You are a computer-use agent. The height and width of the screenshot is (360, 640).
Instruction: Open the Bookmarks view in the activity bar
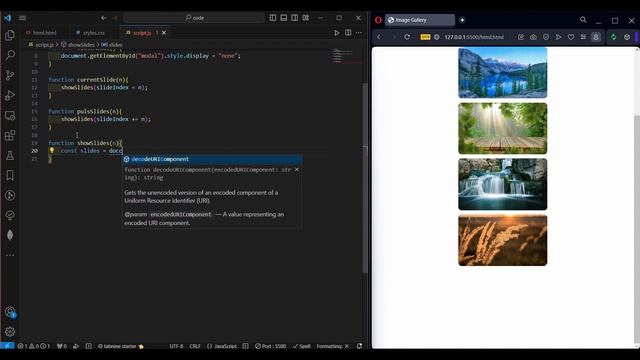pyautogui.click(x=10, y=176)
